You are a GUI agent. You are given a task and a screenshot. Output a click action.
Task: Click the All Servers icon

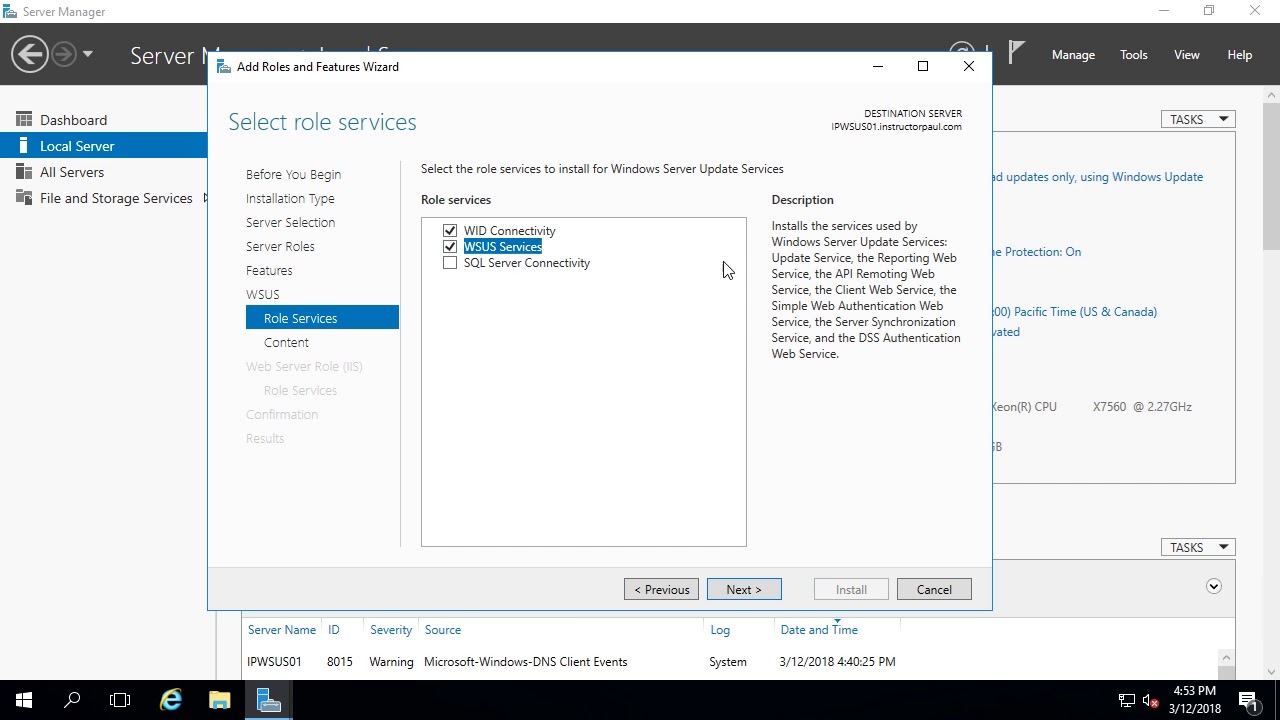point(24,172)
